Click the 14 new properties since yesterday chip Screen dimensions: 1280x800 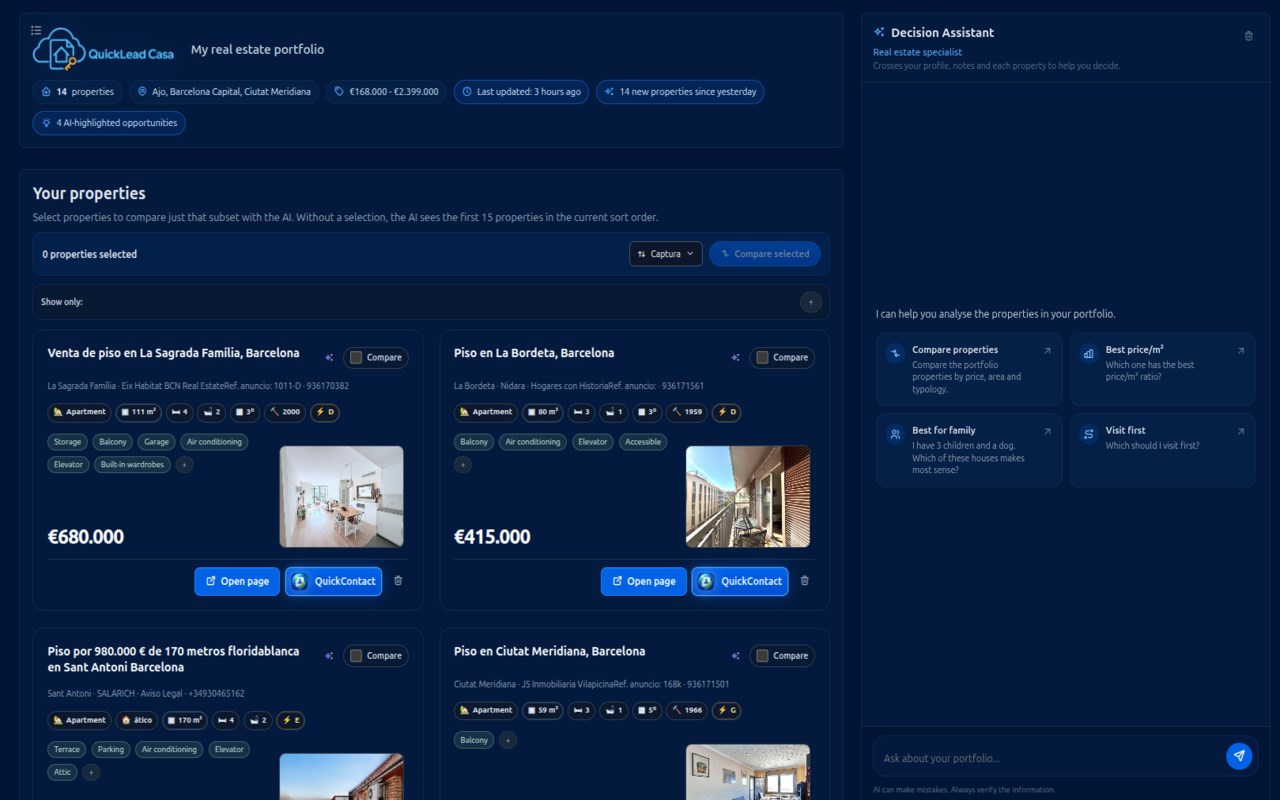click(x=680, y=92)
